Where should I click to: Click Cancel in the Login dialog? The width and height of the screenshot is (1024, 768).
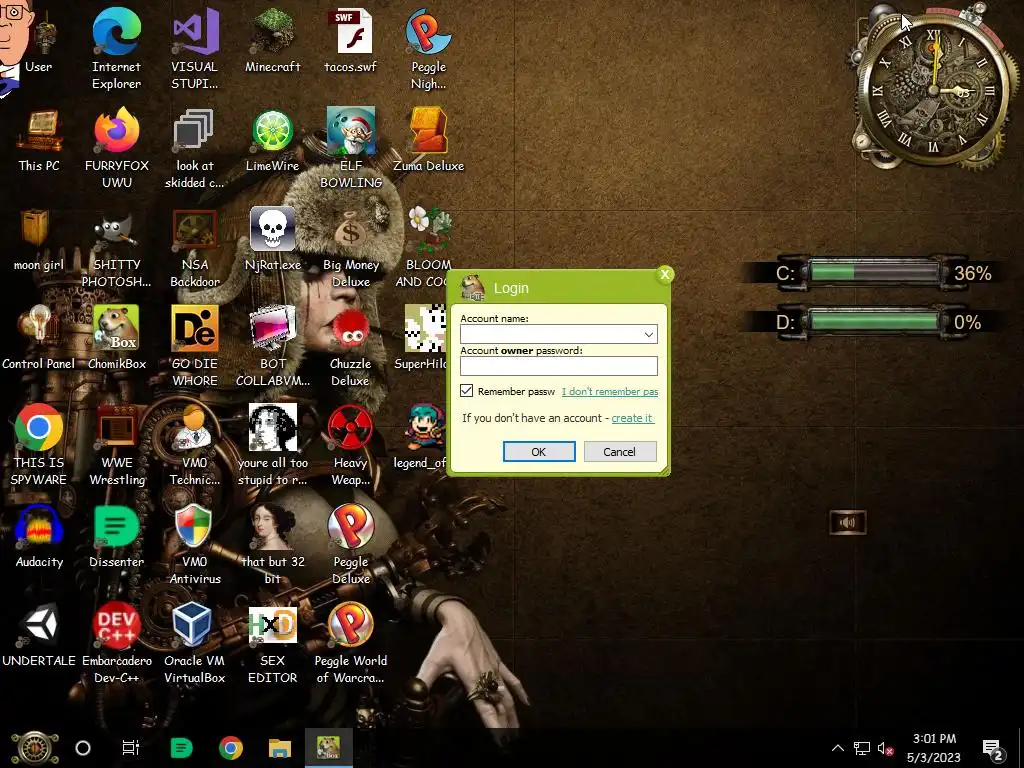coord(620,451)
